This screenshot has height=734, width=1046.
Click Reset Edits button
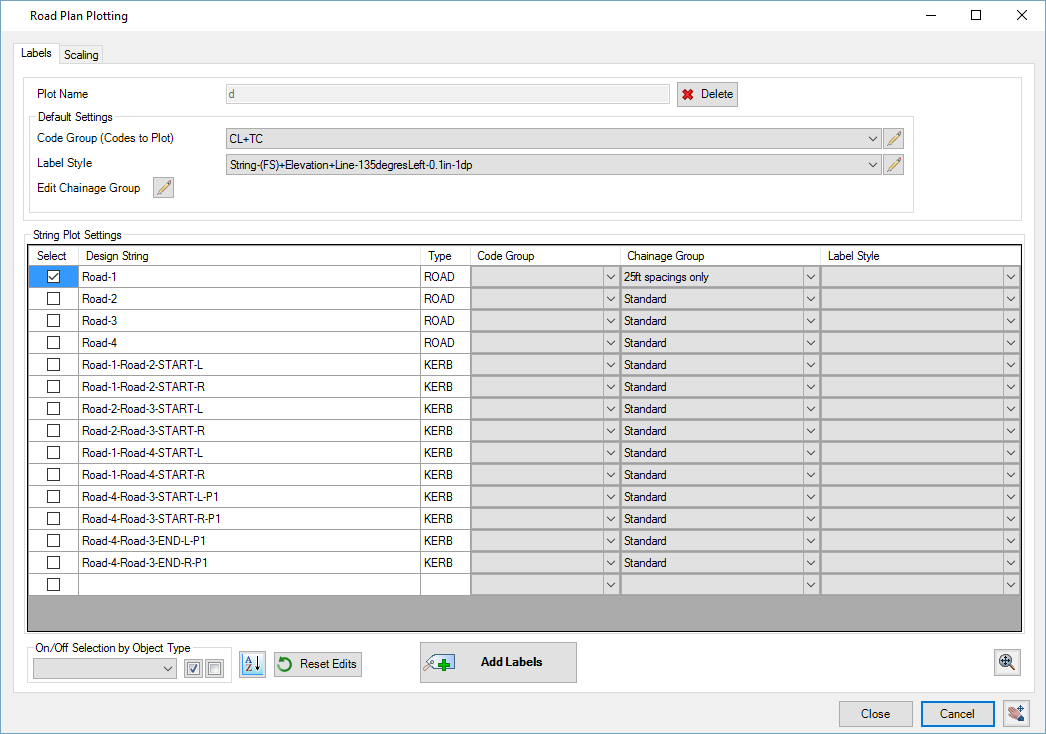tap(318, 664)
